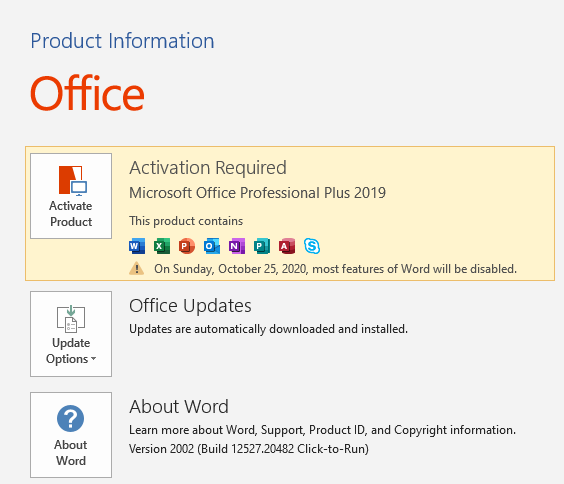The width and height of the screenshot is (564, 484).
Task: Select the Activation Required heading
Action: (x=208, y=168)
